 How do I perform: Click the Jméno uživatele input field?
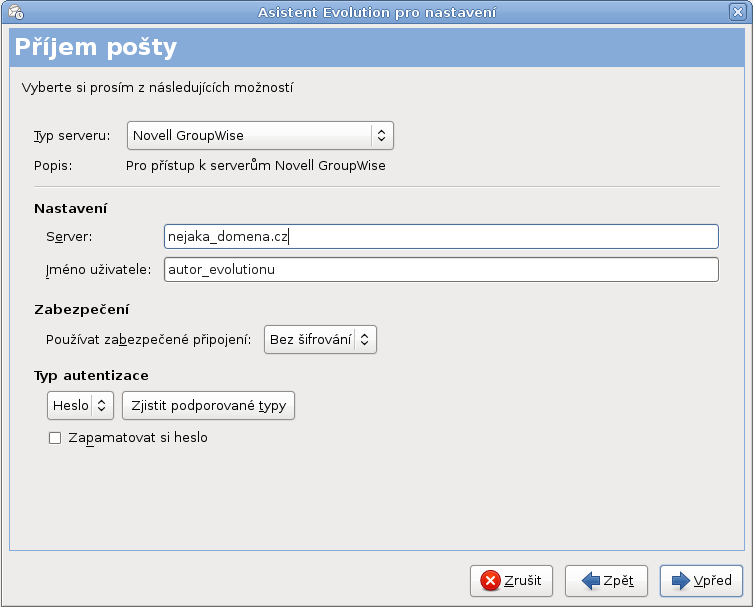coord(441,269)
